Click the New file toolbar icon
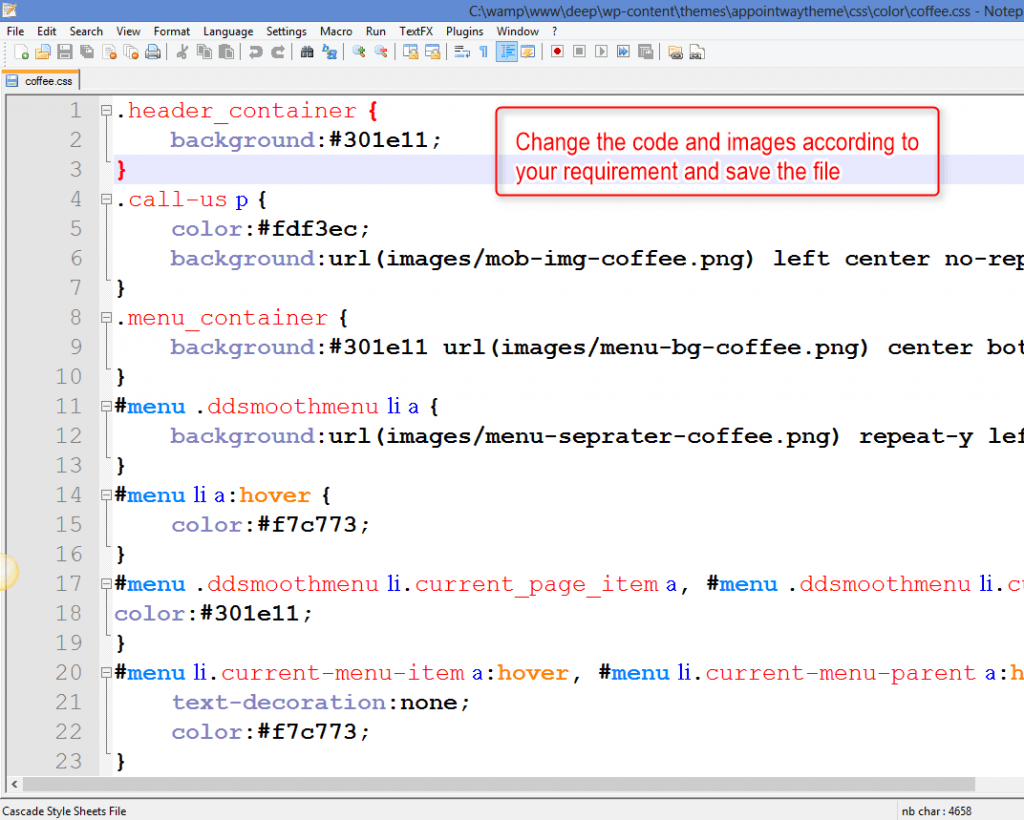1024x820 pixels. [22, 51]
